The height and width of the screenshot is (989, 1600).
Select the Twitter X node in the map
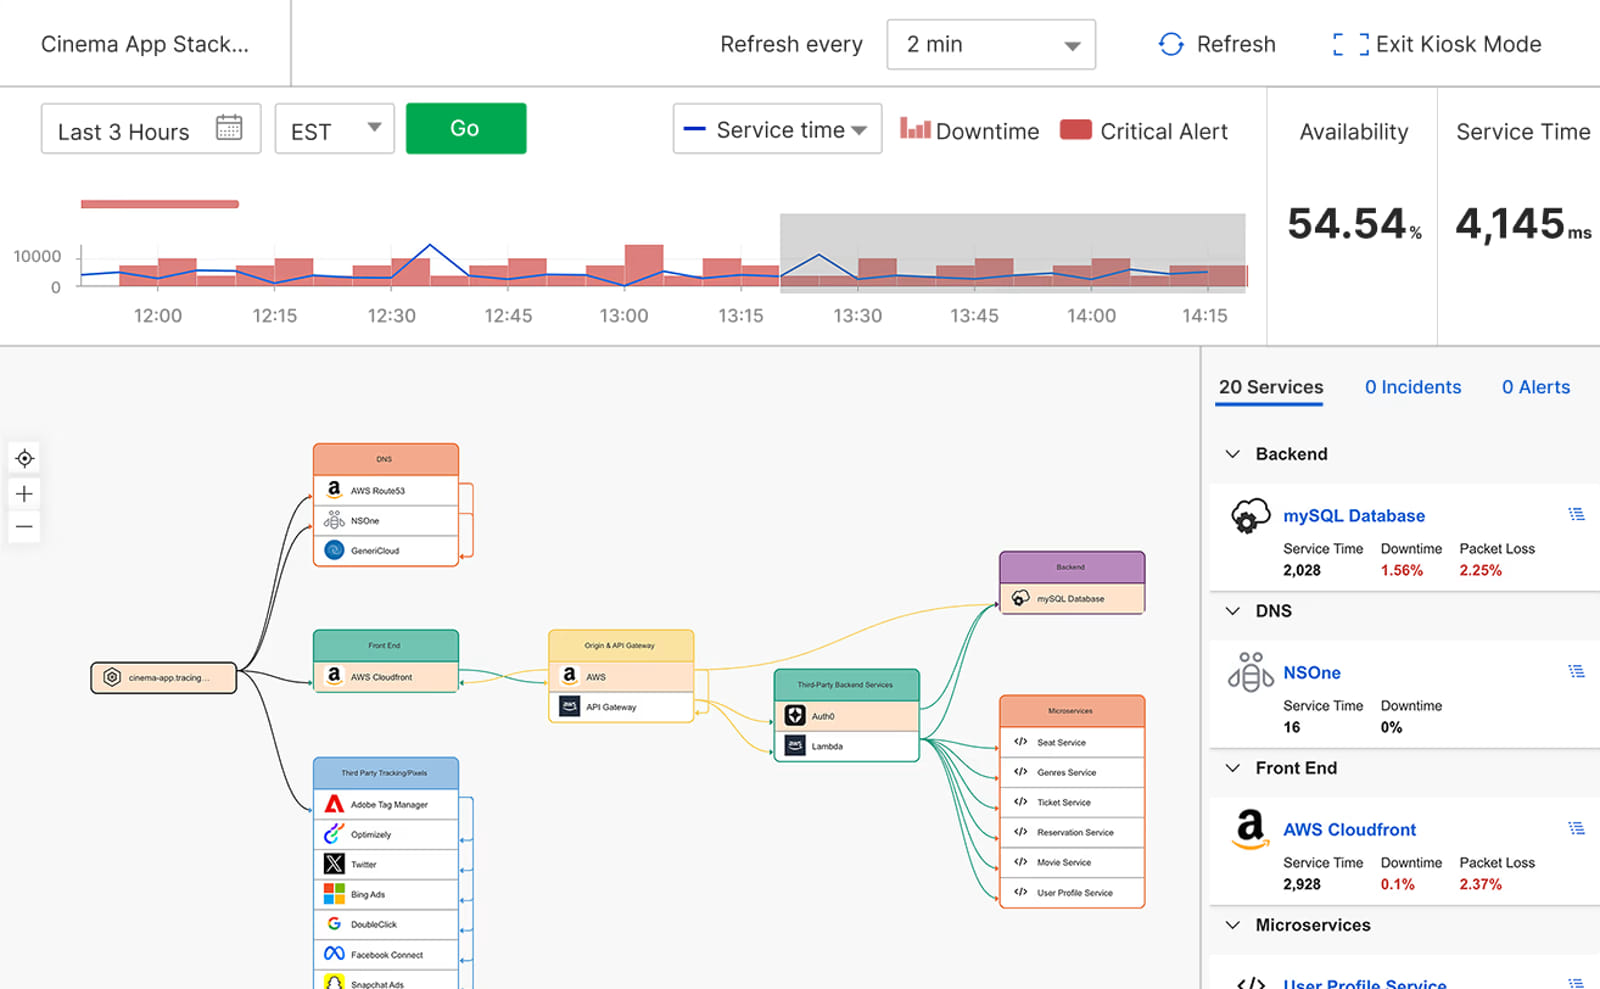pyautogui.click(x=385, y=865)
